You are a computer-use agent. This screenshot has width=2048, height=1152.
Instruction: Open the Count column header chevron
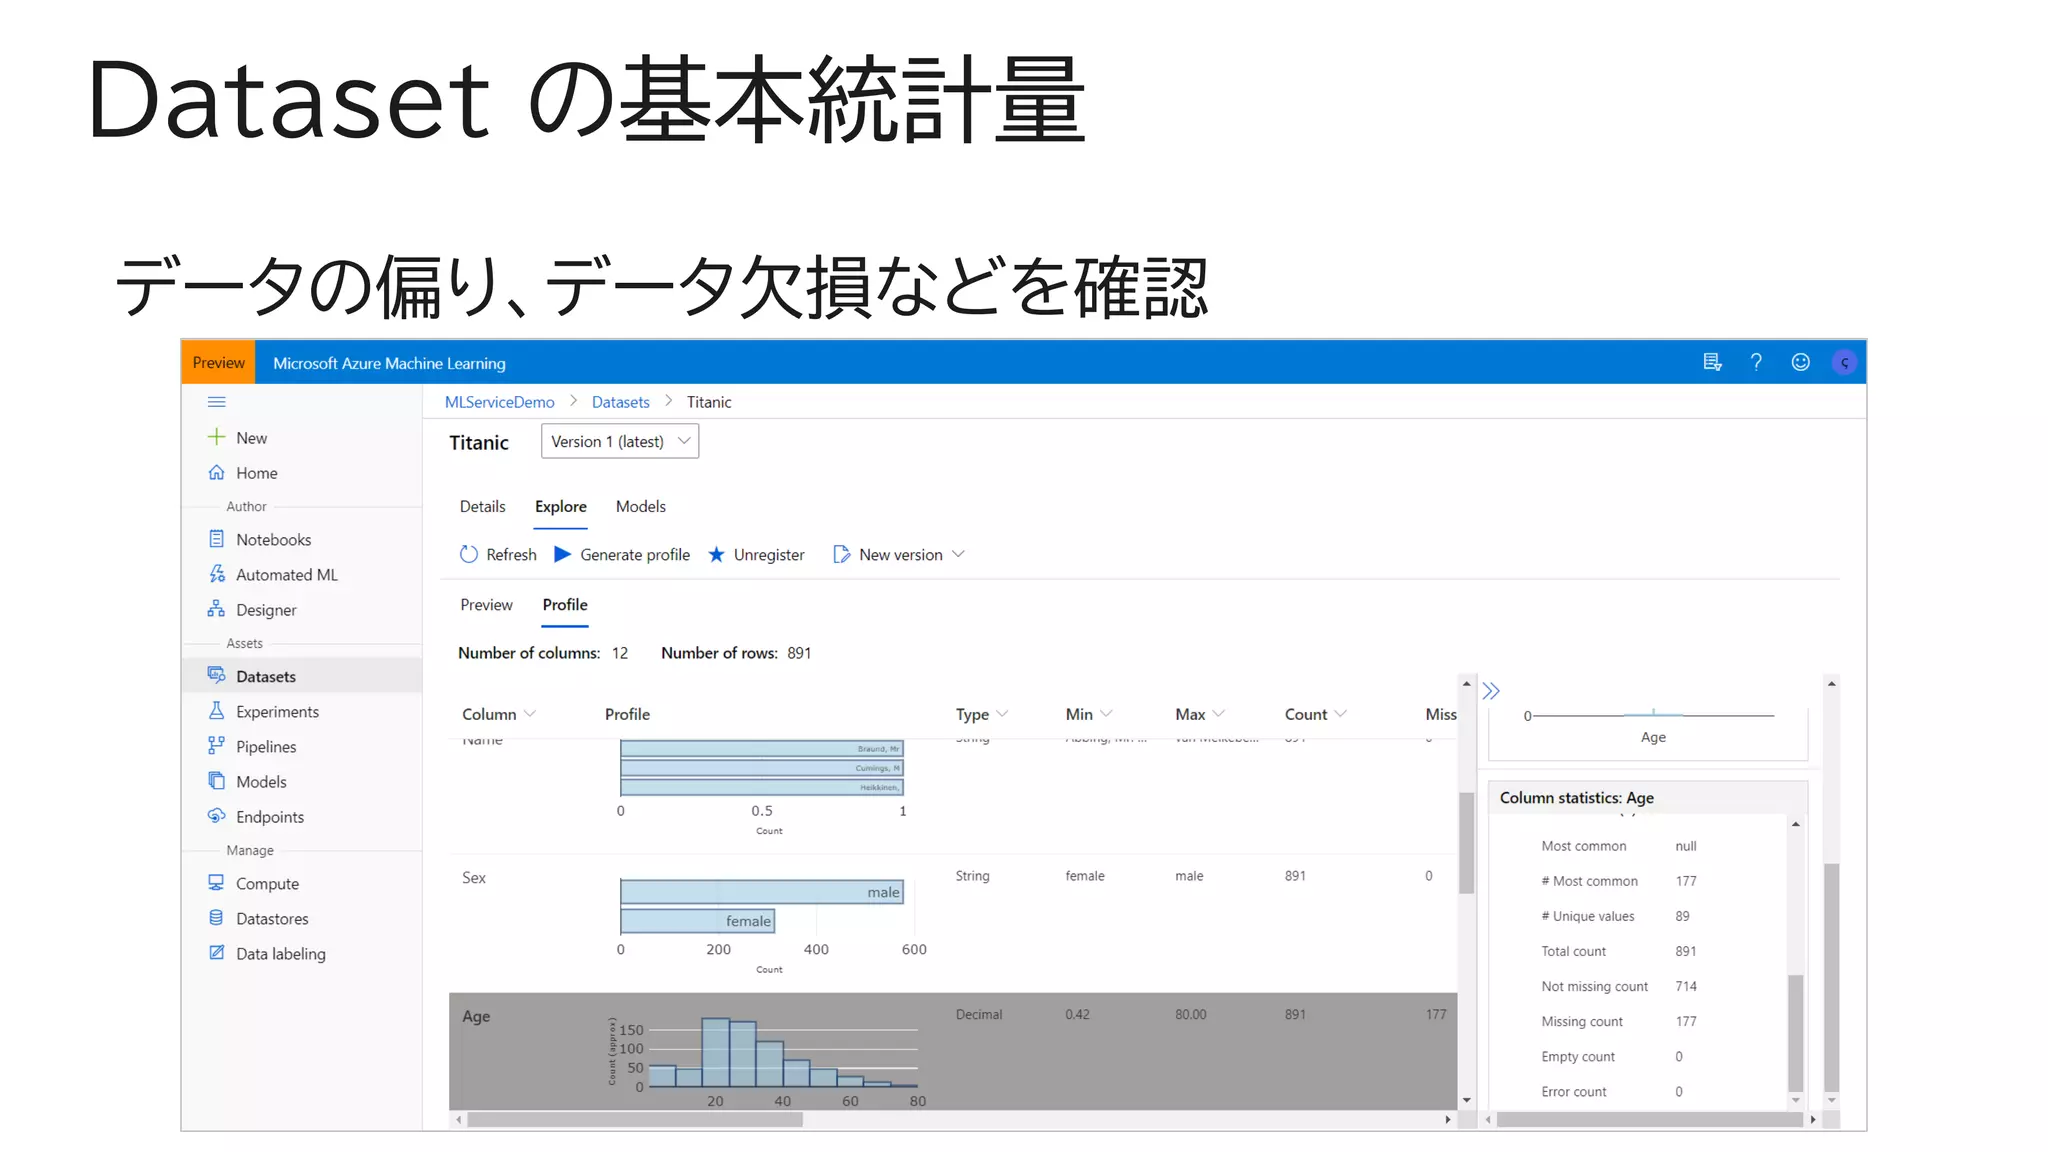click(1341, 714)
